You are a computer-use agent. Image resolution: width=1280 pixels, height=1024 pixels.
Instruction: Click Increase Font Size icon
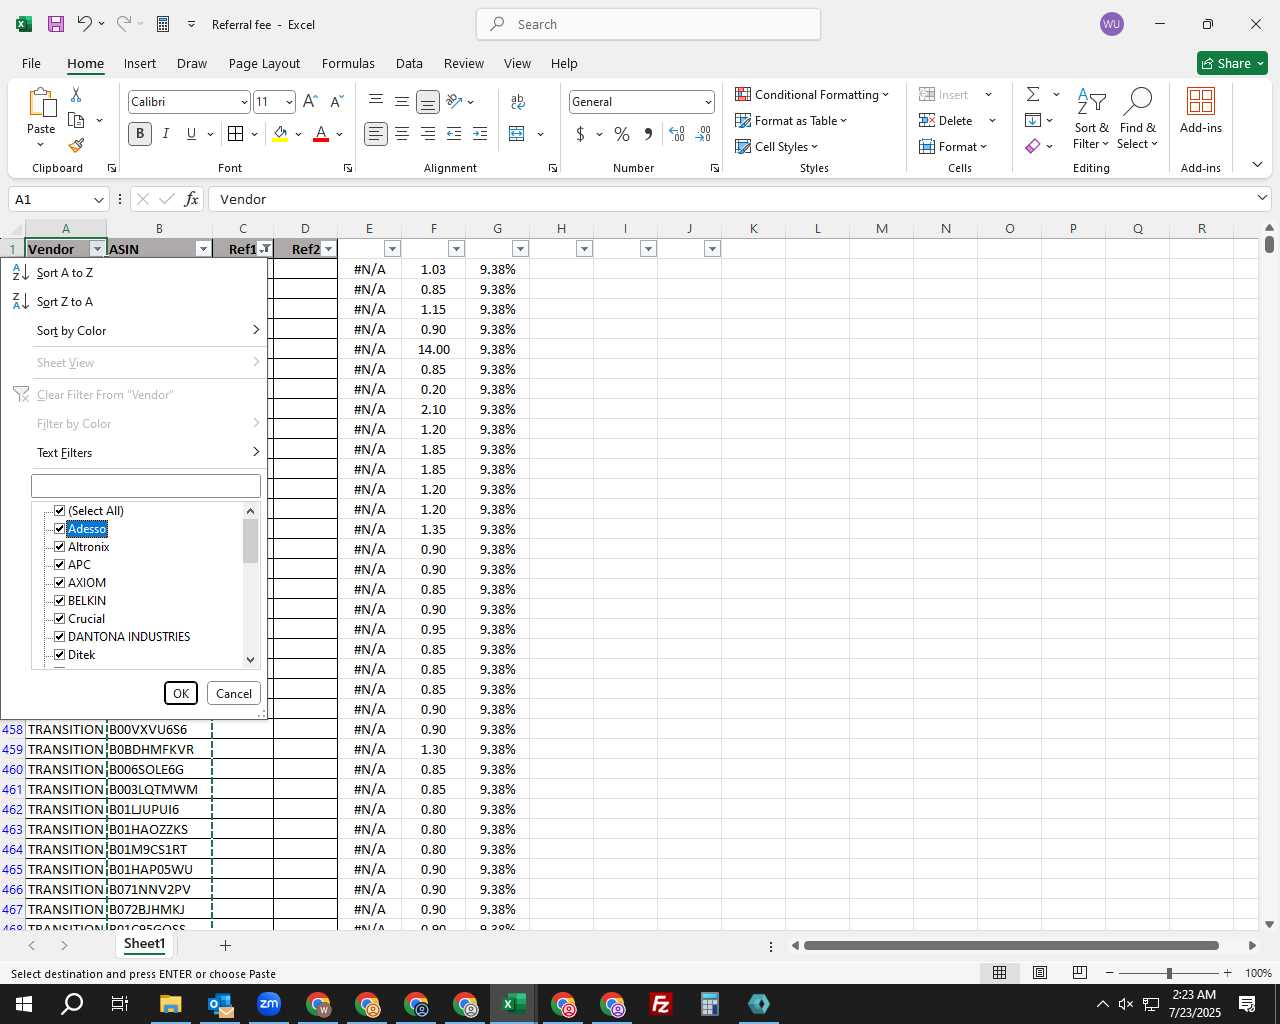click(310, 101)
